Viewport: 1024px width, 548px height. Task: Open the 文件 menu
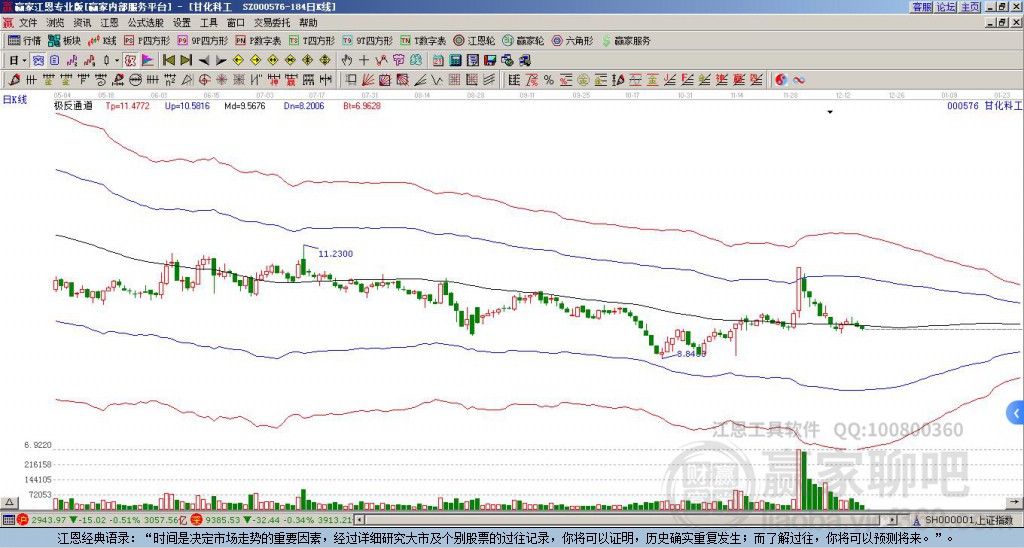(x=28, y=23)
